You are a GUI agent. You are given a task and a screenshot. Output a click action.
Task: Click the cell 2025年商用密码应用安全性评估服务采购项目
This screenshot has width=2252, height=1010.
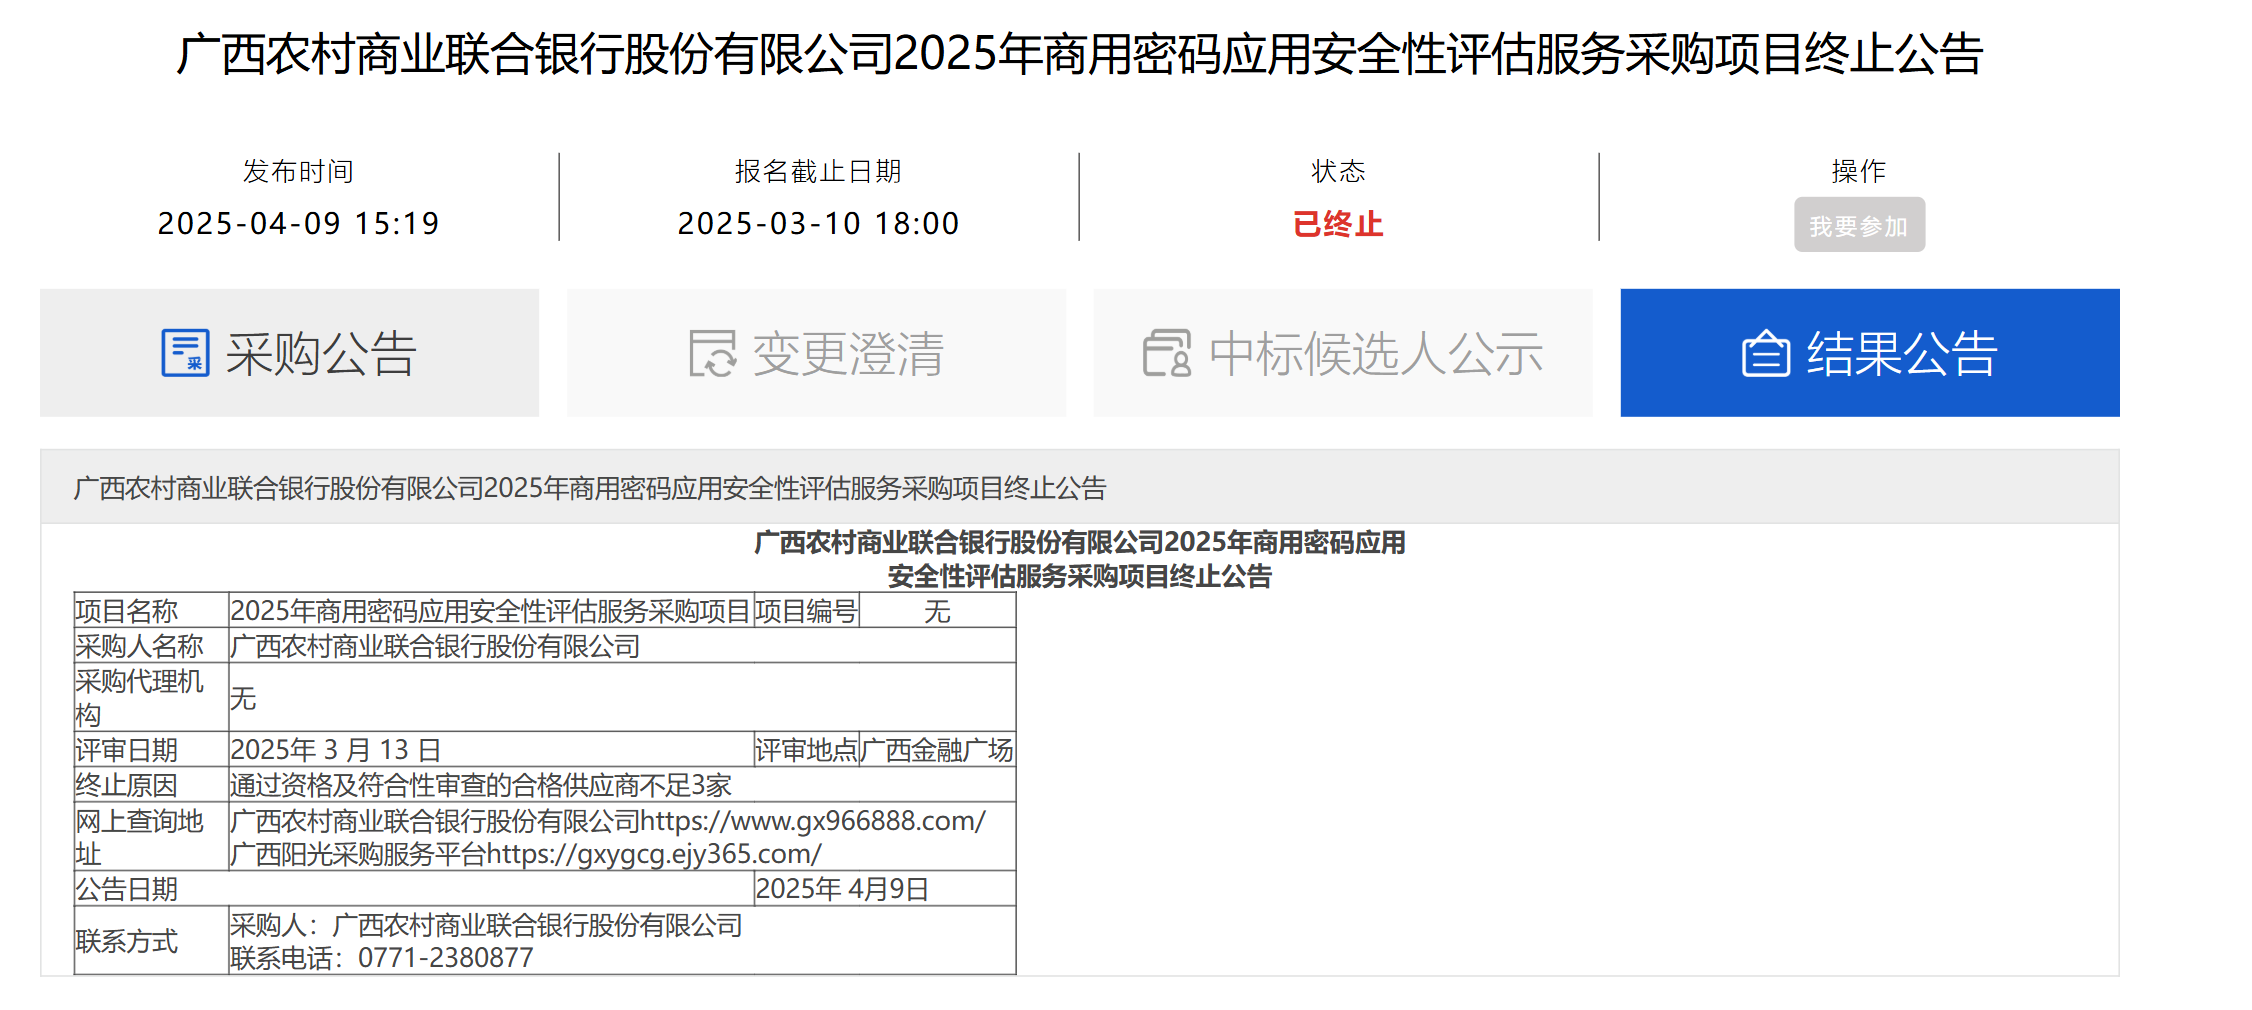pos(490,610)
